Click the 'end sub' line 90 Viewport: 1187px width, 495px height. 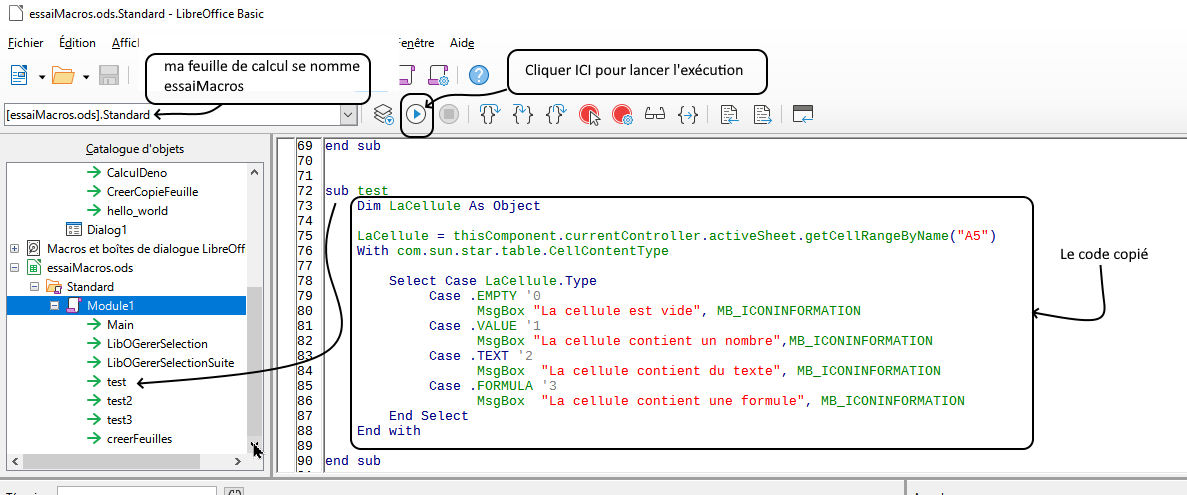(353, 461)
